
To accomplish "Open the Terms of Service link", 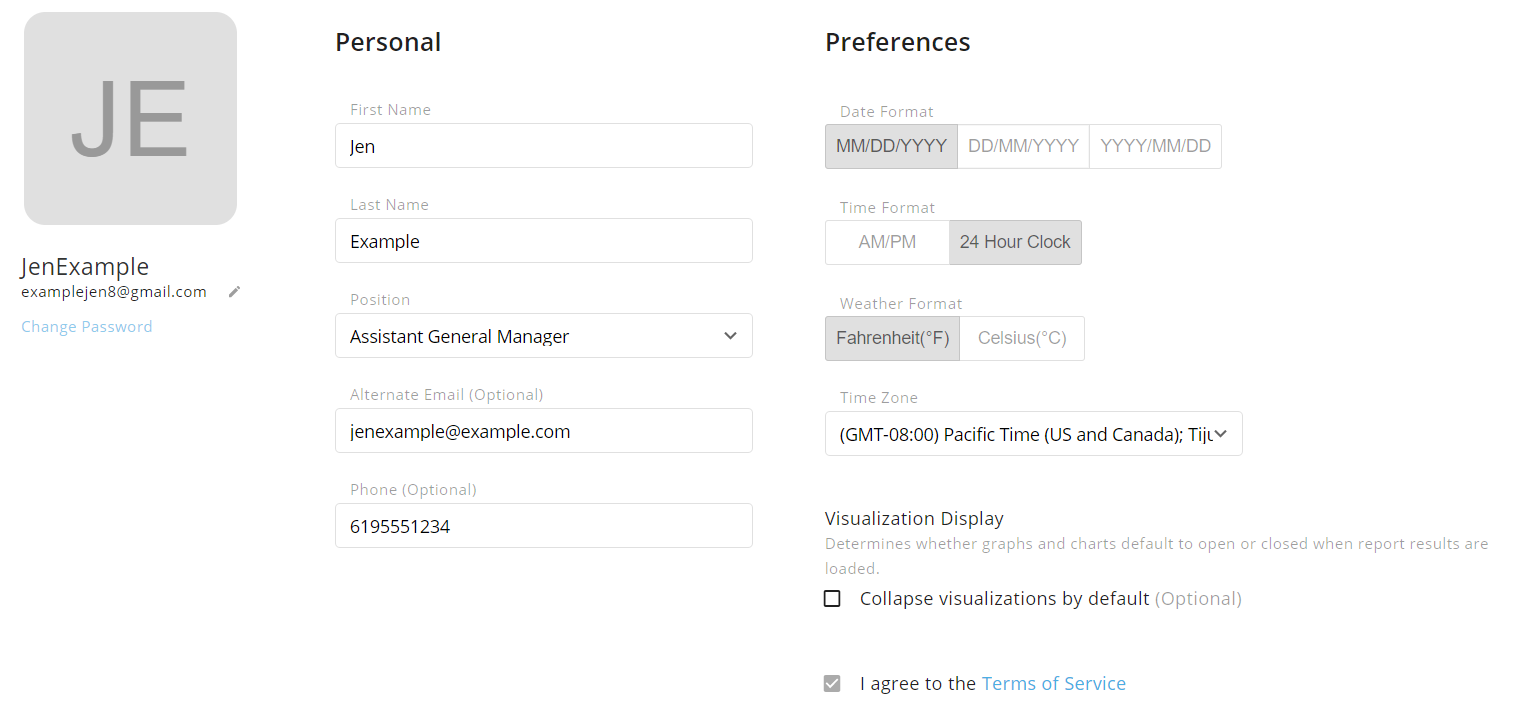I will [1053, 684].
